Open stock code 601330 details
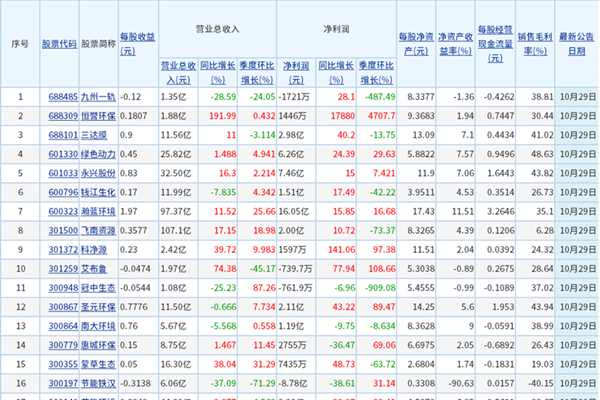The width and height of the screenshot is (600, 400). [61, 152]
